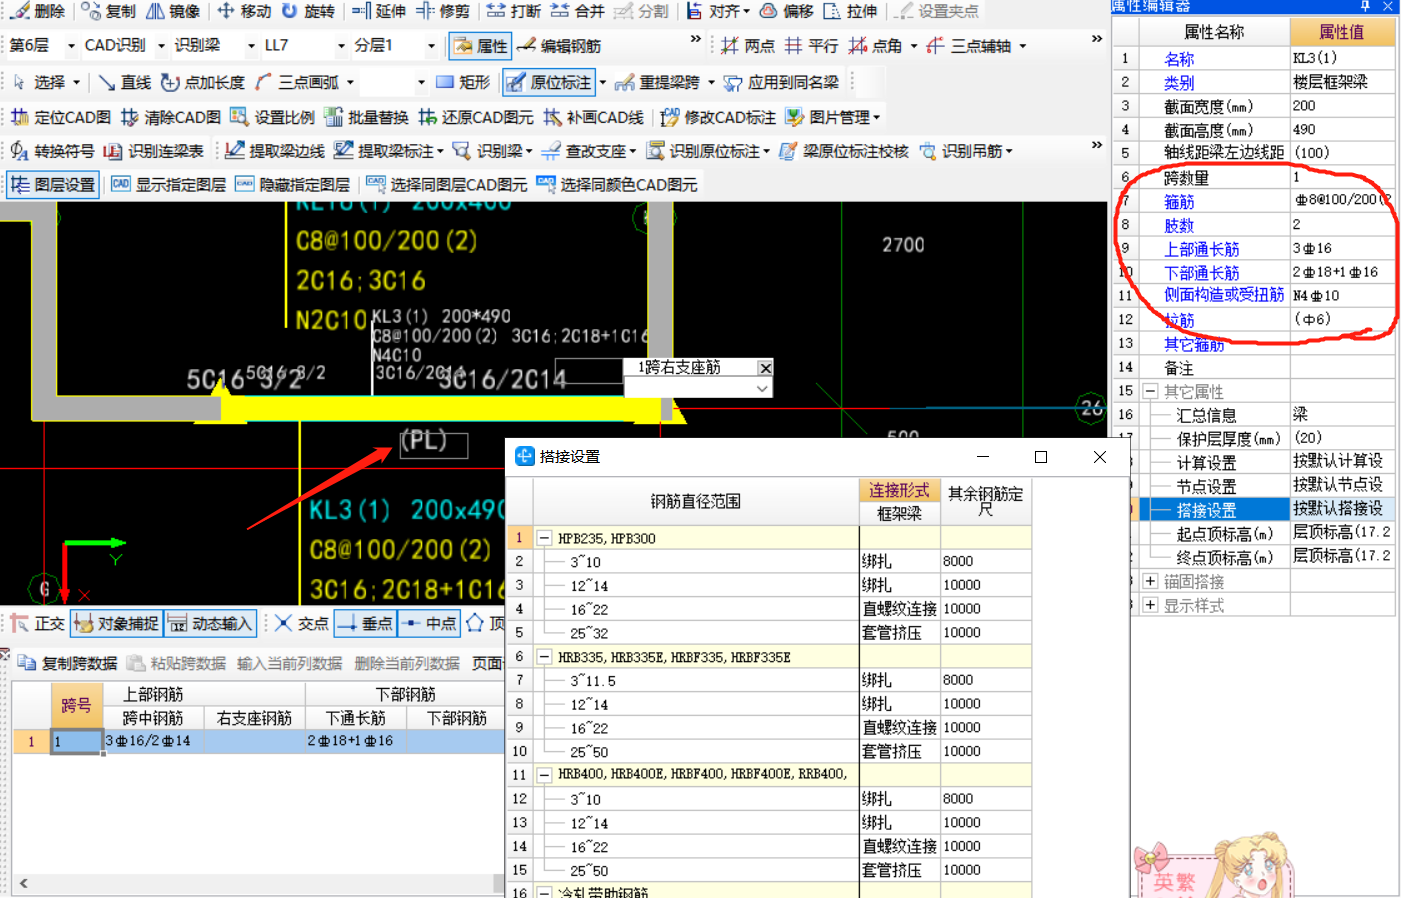
Task: Toggle 原位标注 mode button
Action: [549, 82]
